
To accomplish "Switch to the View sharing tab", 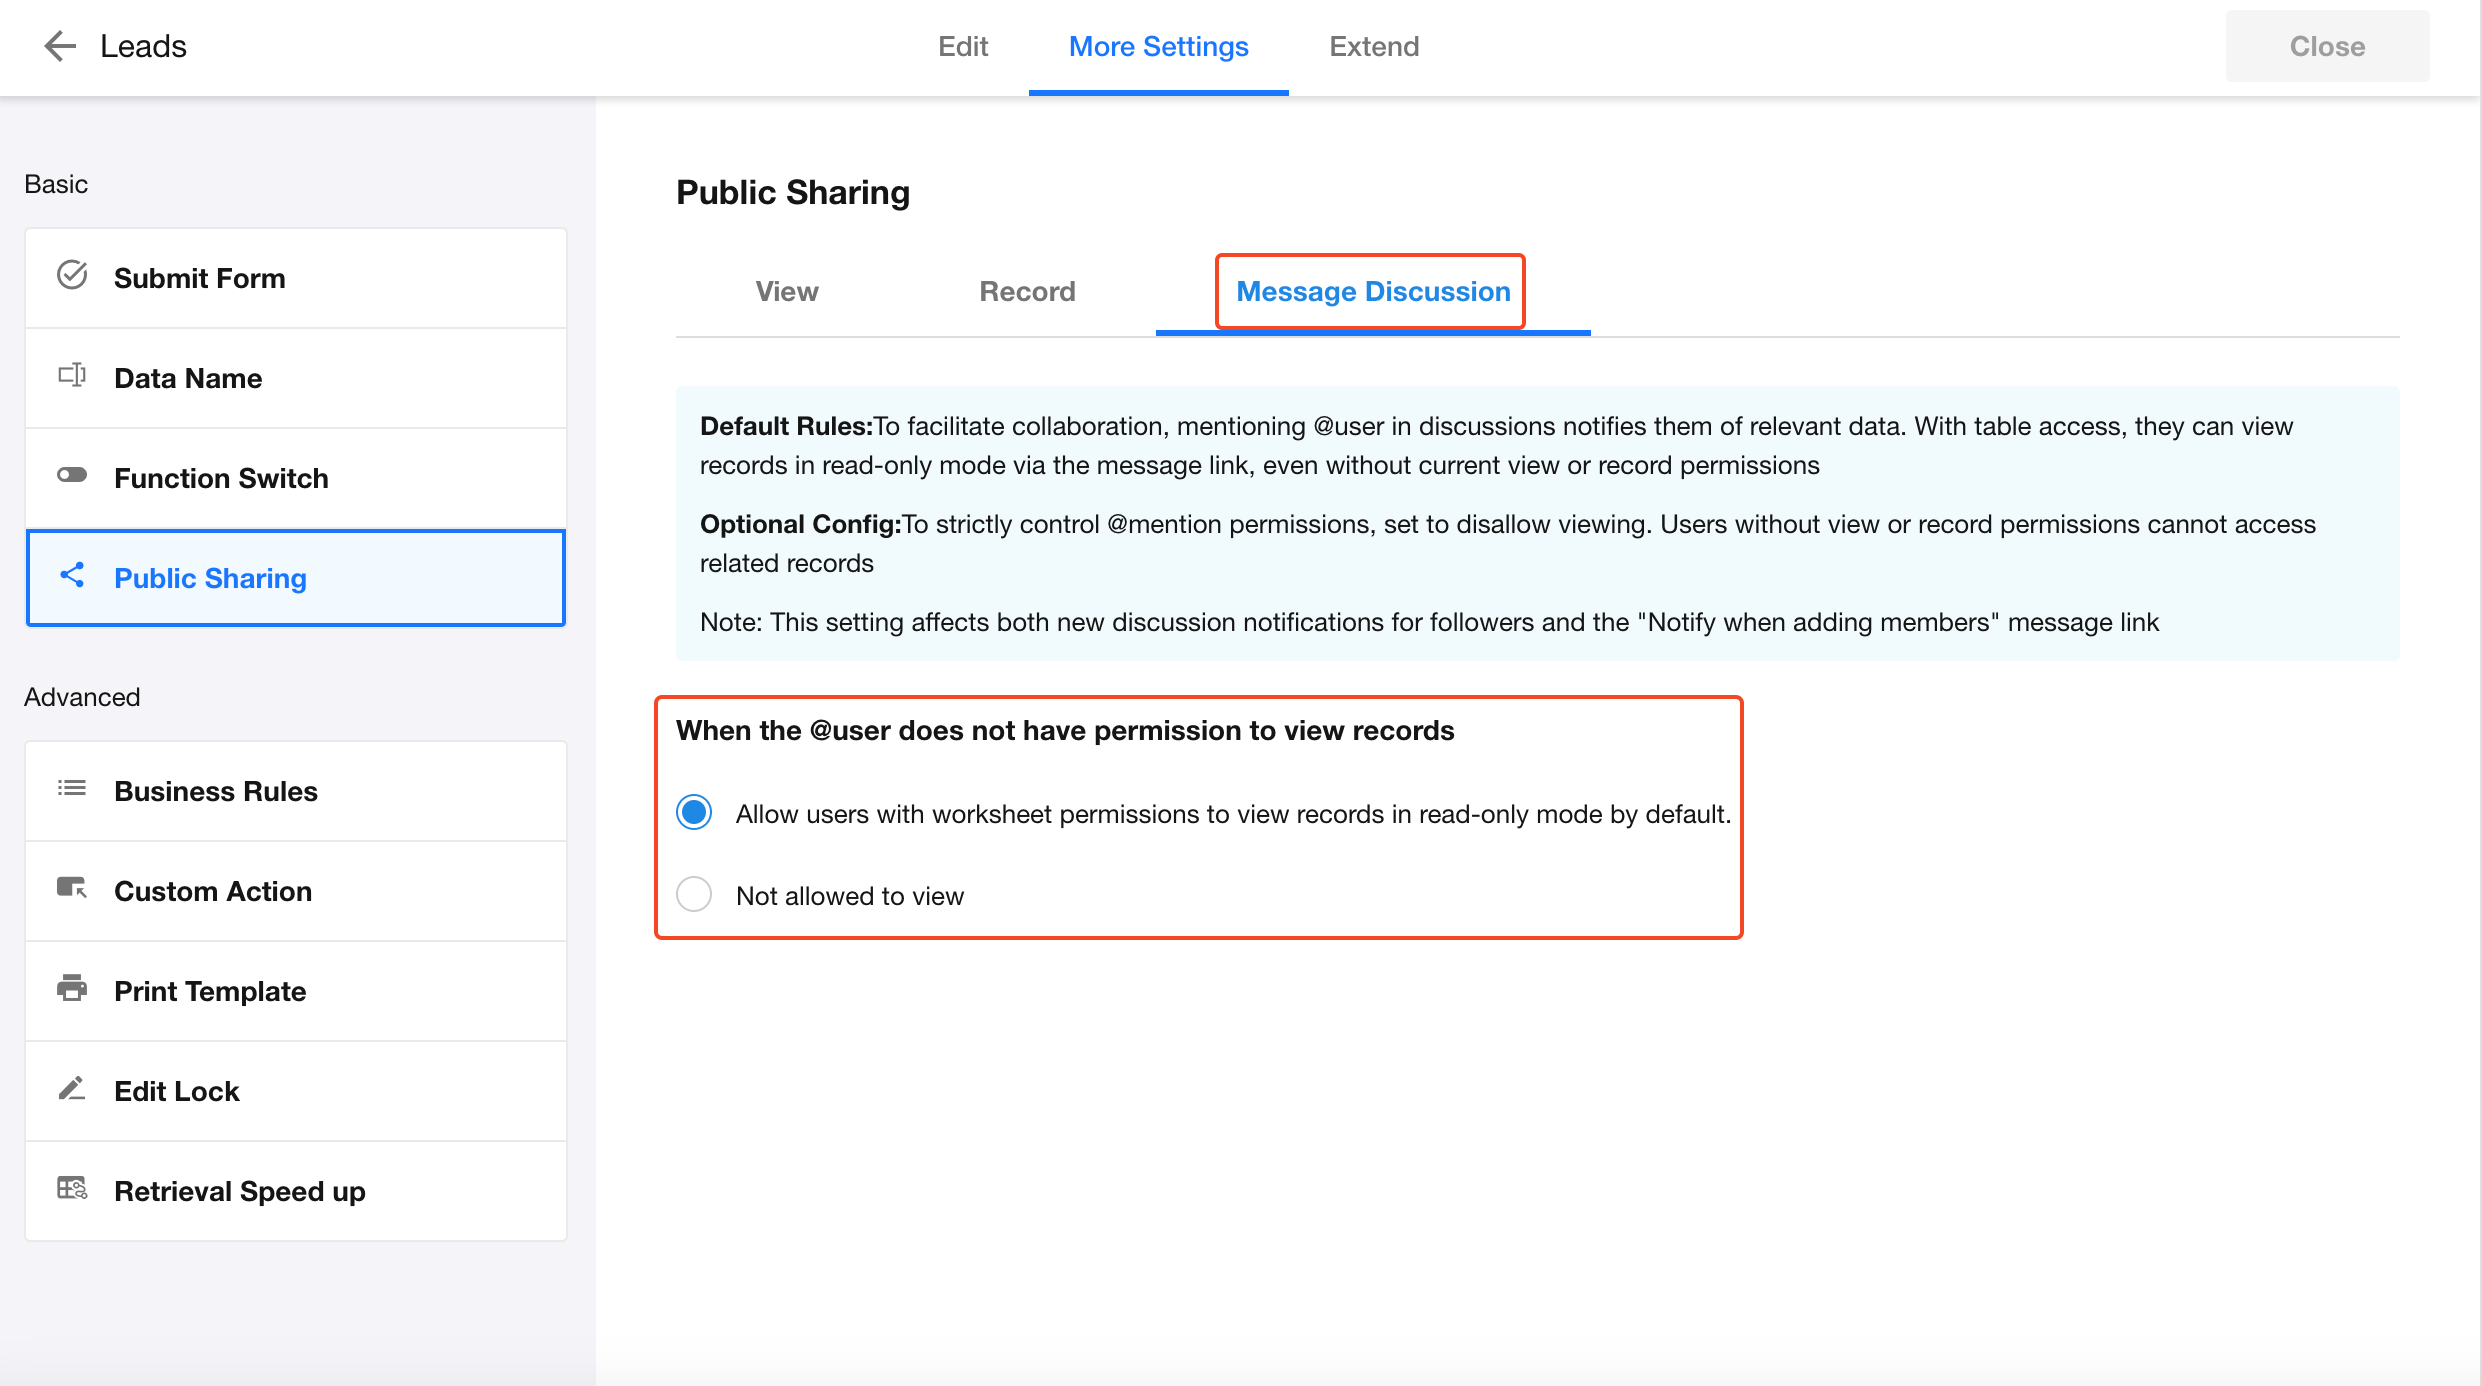I will tap(786, 291).
